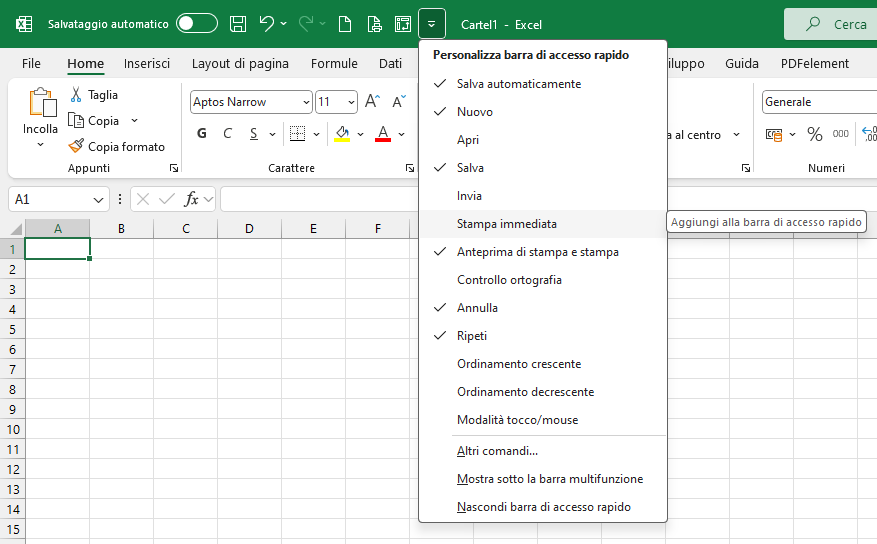Check Controllo ortografia option
The image size is (877, 544).
click(x=543, y=280)
